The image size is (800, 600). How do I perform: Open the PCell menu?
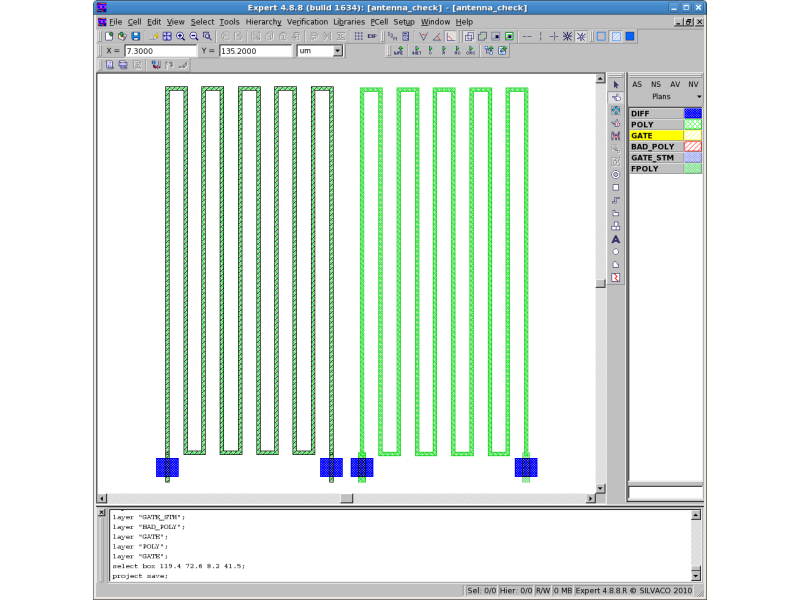(379, 21)
